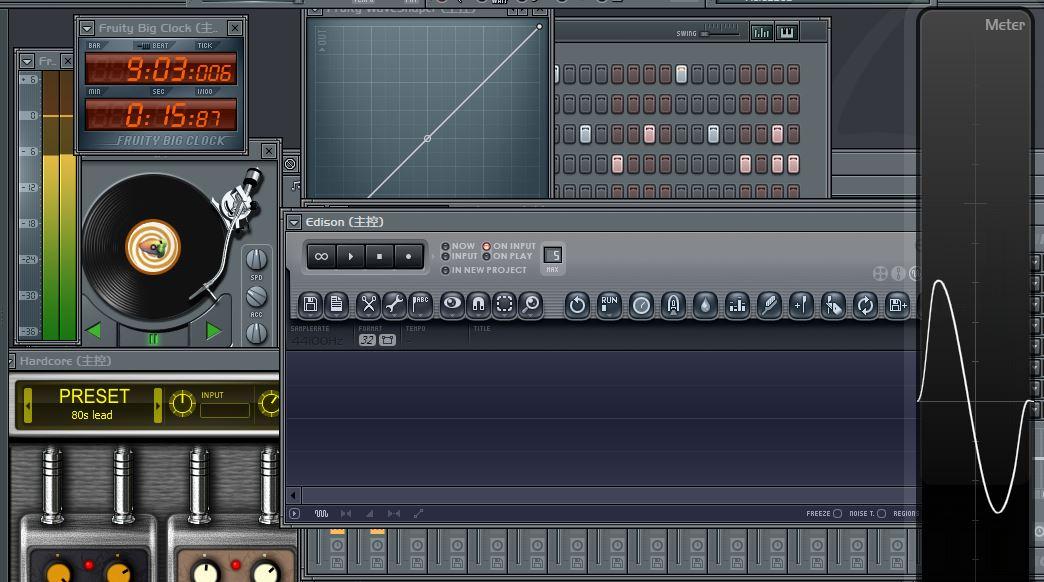This screenshot has height=582, width=1044.
Task: Open Edison's magnet snap menu
Action: pos(478,305)
